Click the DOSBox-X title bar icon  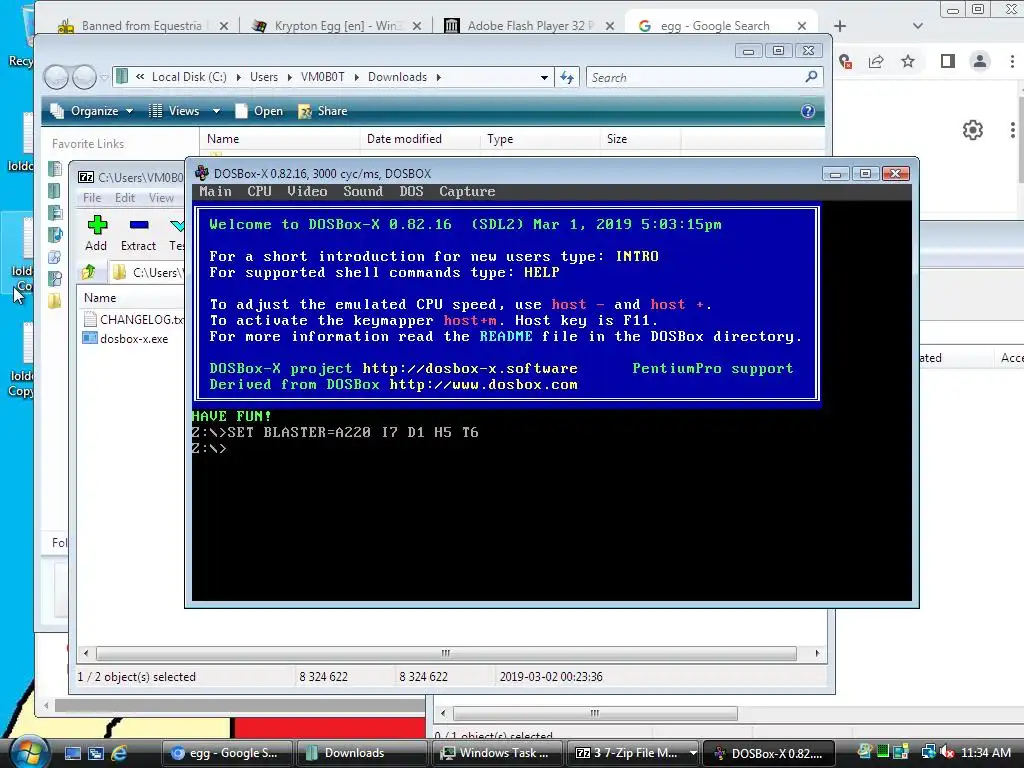point(202,173)
